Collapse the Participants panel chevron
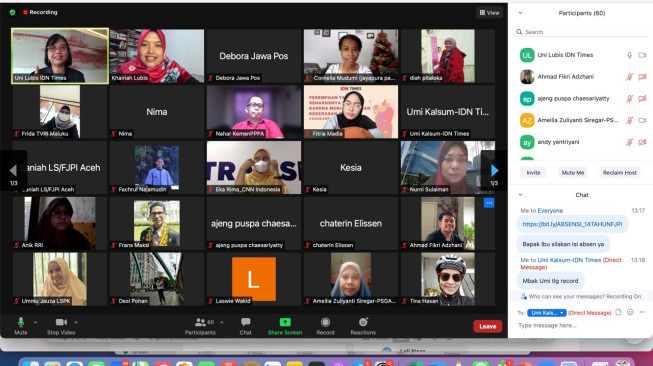The image size is (653, 366). pyautogui.click(x=520, y=13)
